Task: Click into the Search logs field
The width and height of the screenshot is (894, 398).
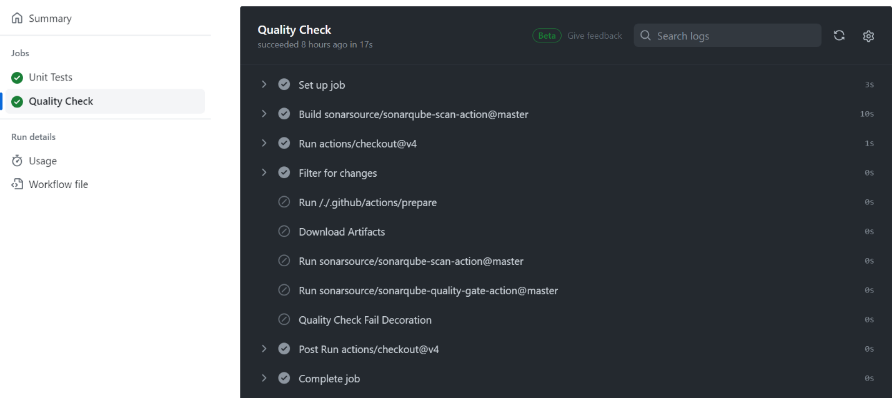Action: (727, 36)
